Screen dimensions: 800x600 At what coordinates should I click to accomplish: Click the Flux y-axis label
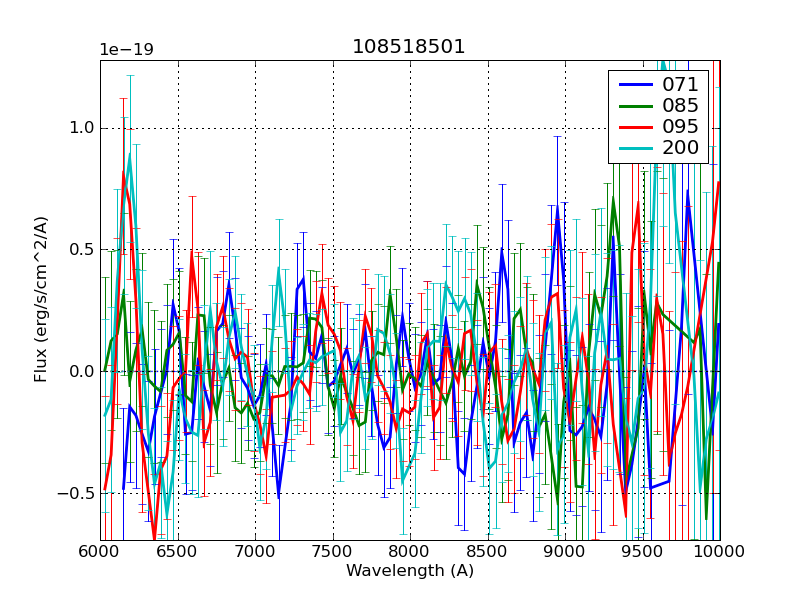tap(41, 300)
